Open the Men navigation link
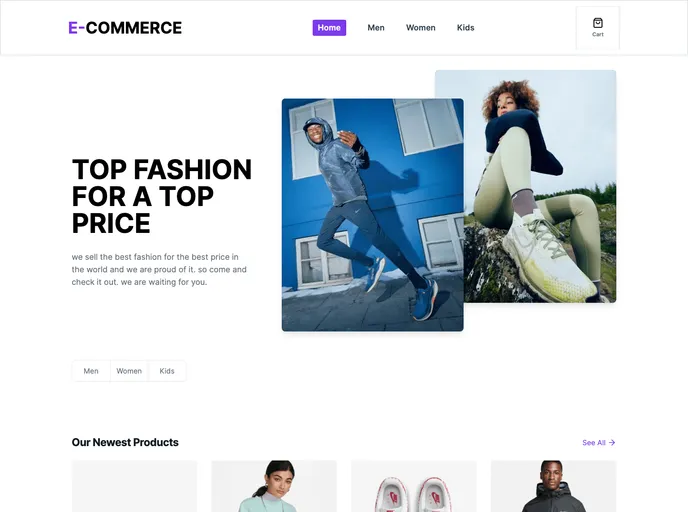The height and width of the screenshot is (512, 688). coord(376,28)
